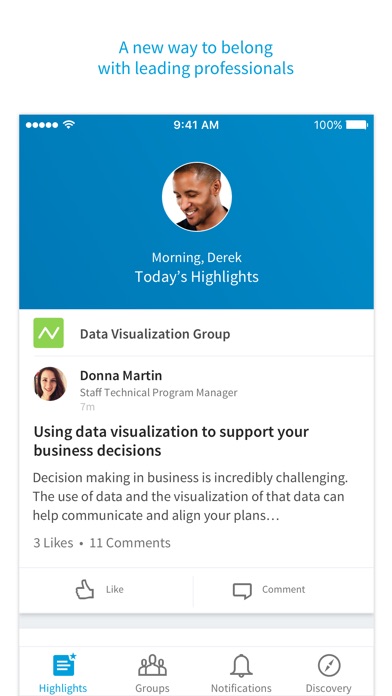
Task: Open Donna Martin's name link
Action: pos(121,376)
